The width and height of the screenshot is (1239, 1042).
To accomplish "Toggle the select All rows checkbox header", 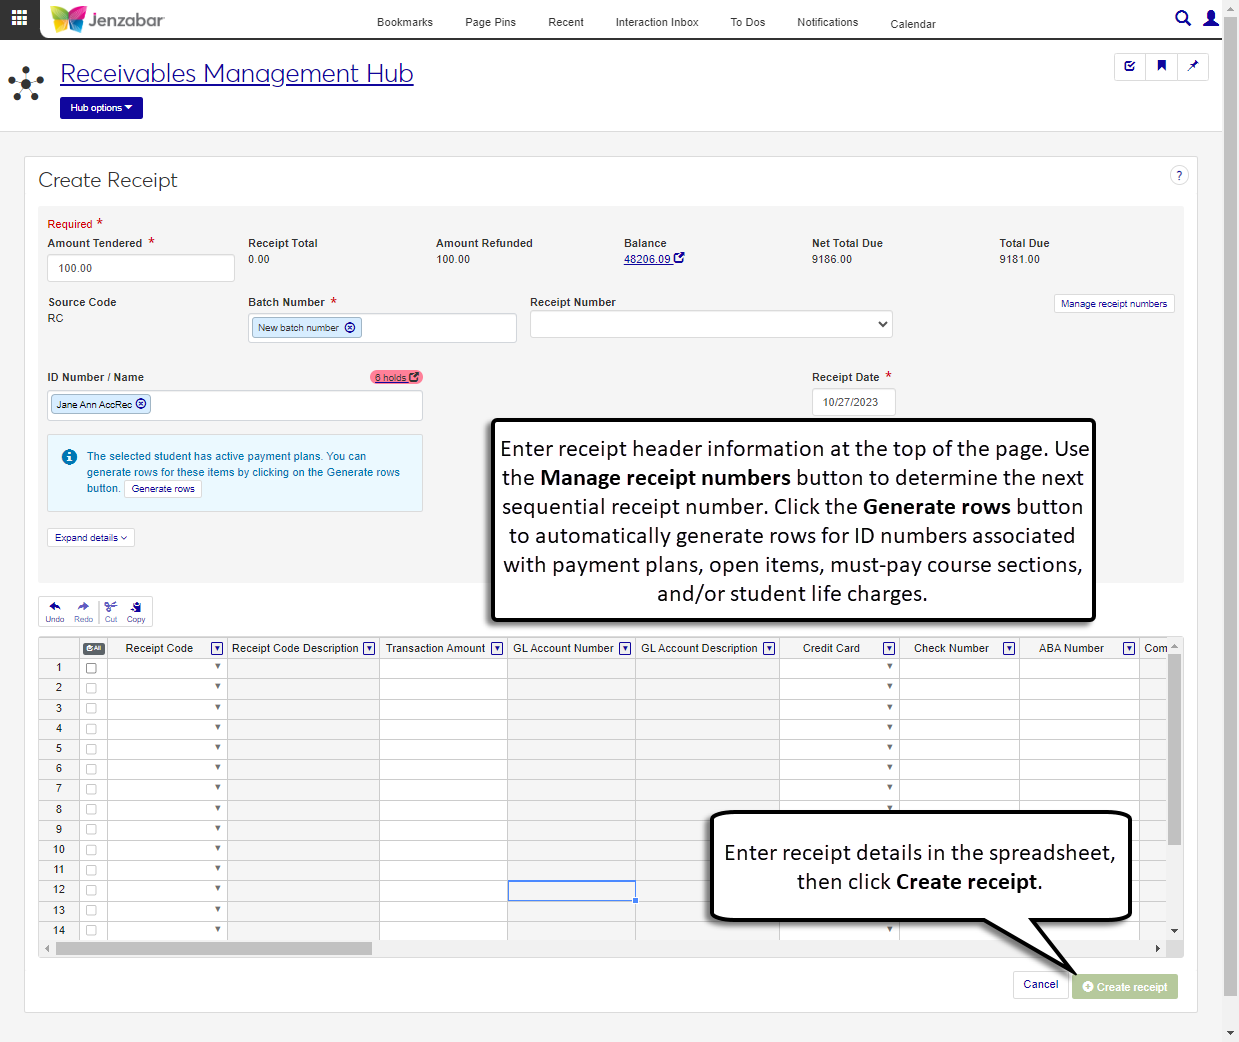I will (x=93, y=649).
